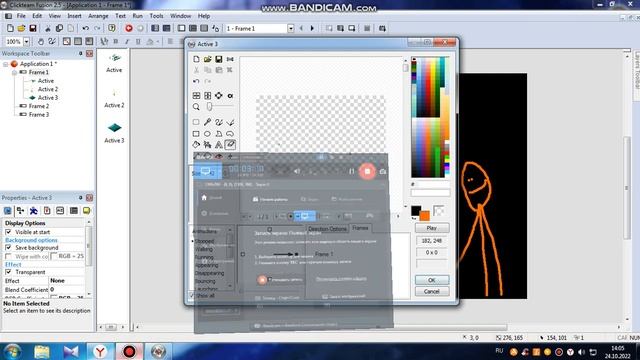Click Open file icon in picture editor

pyautogui.click(x=207, y=60)
